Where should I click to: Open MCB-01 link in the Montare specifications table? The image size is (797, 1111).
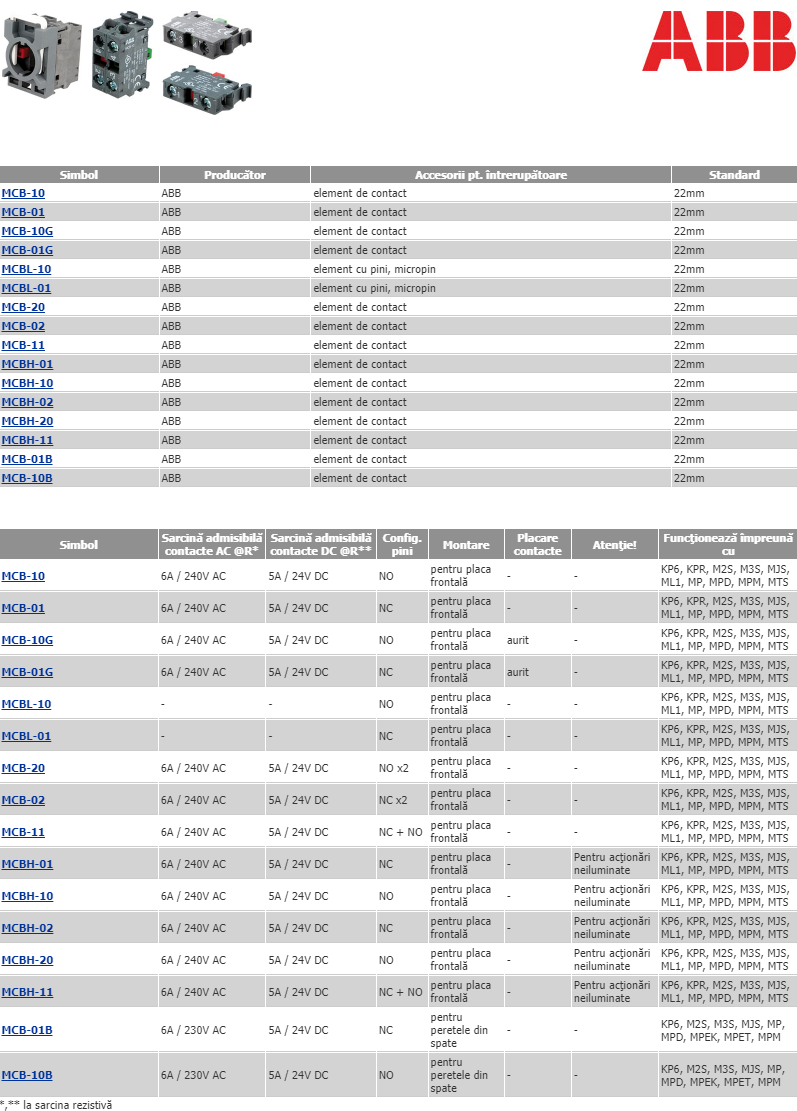pos(23,608)
